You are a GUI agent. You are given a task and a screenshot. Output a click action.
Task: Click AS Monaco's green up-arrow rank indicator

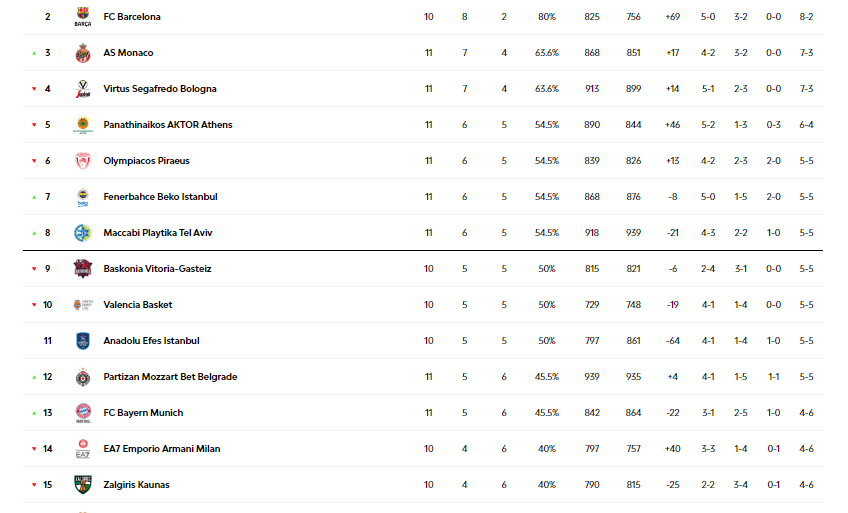[34, 53]
